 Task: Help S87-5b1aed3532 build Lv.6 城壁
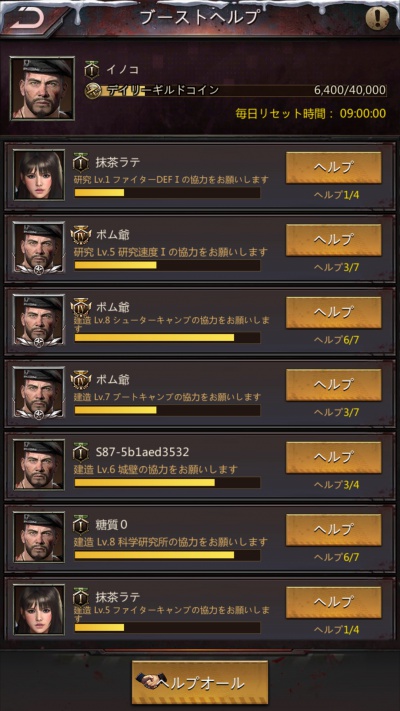[333, 458]
